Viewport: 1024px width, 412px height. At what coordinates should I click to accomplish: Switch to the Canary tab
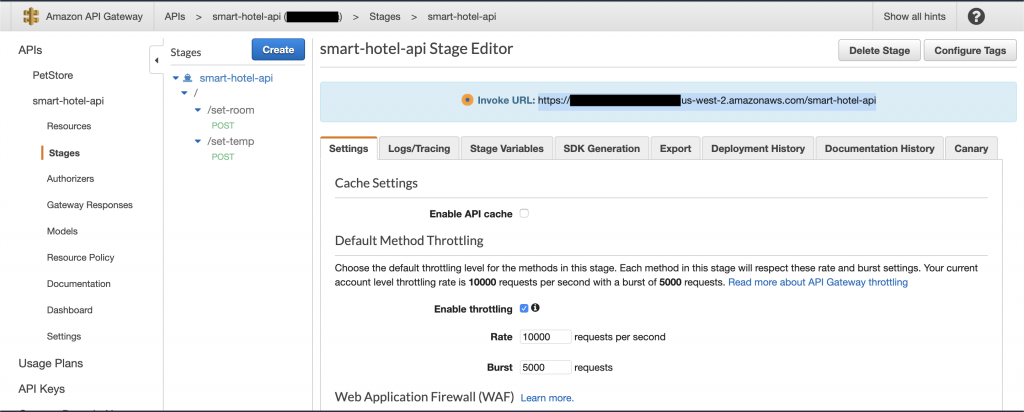point(971,148)
